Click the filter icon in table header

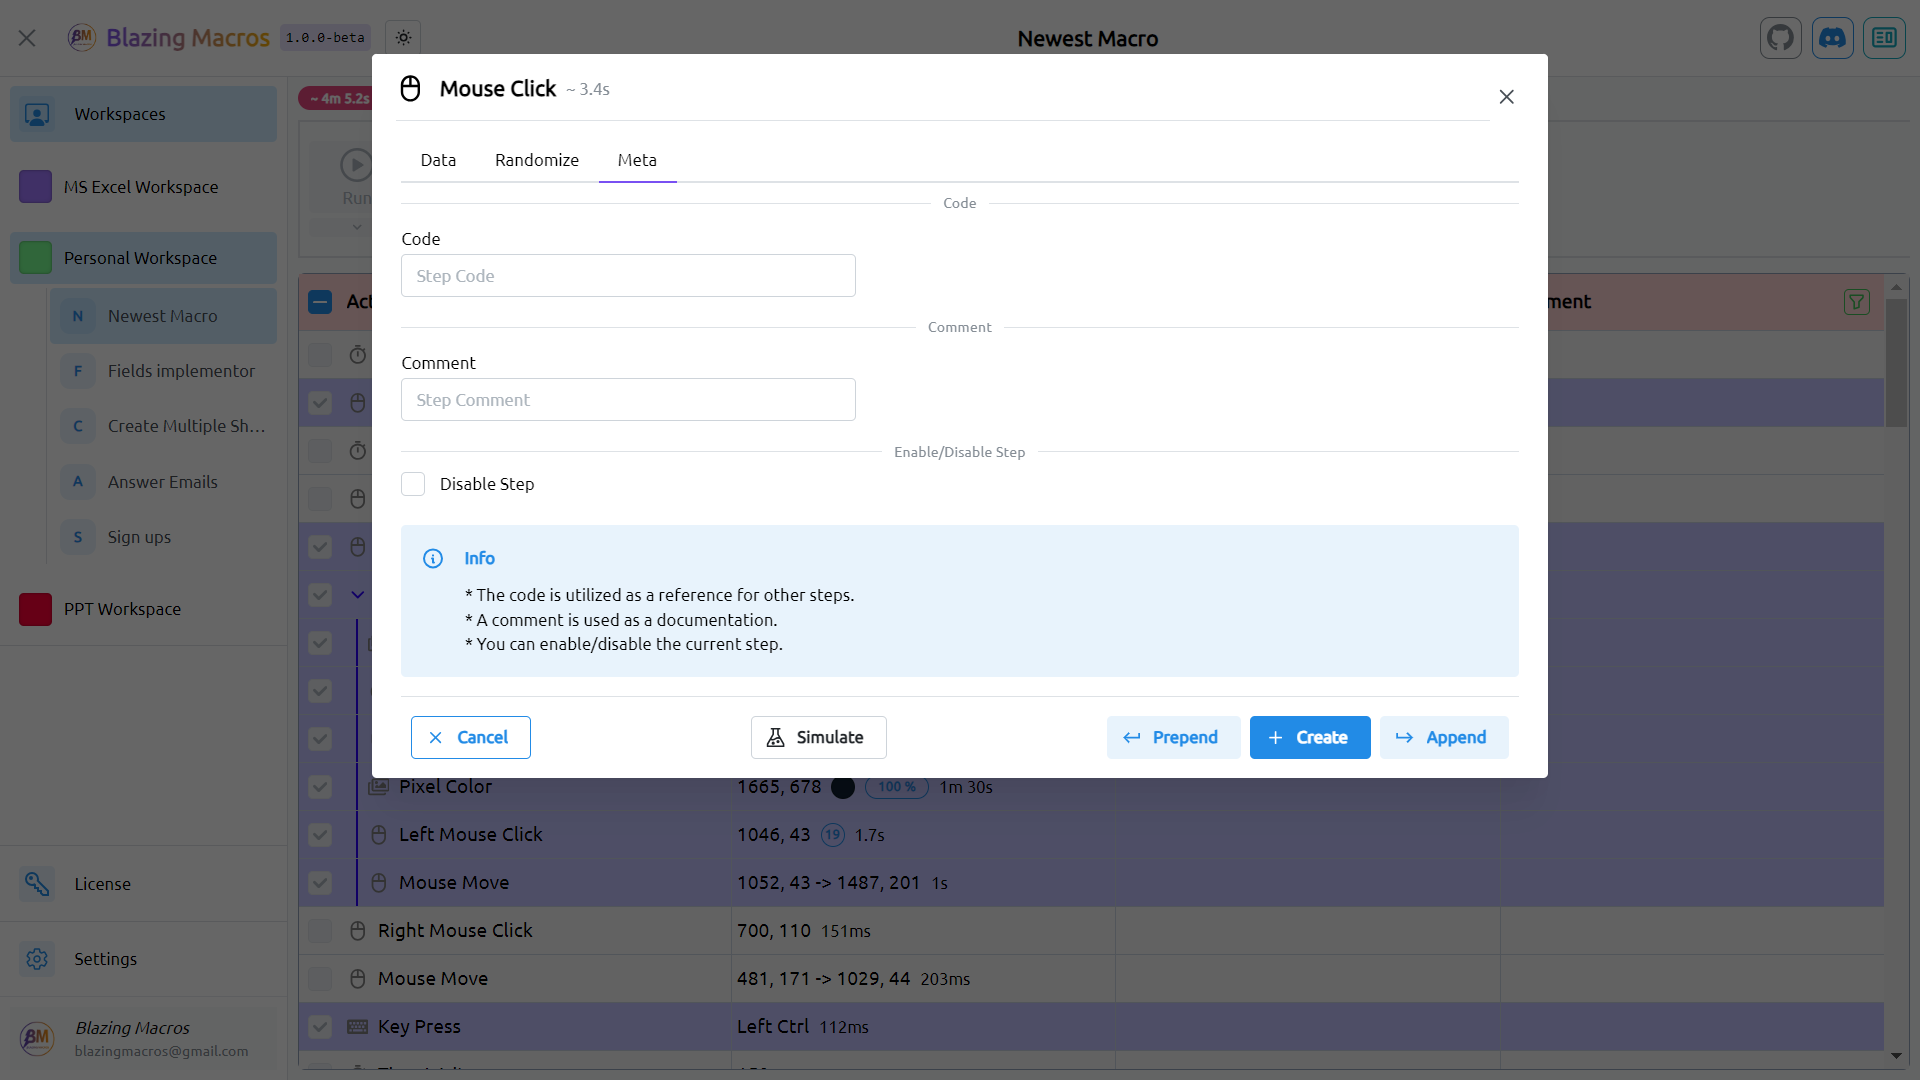coord(1856,302)
